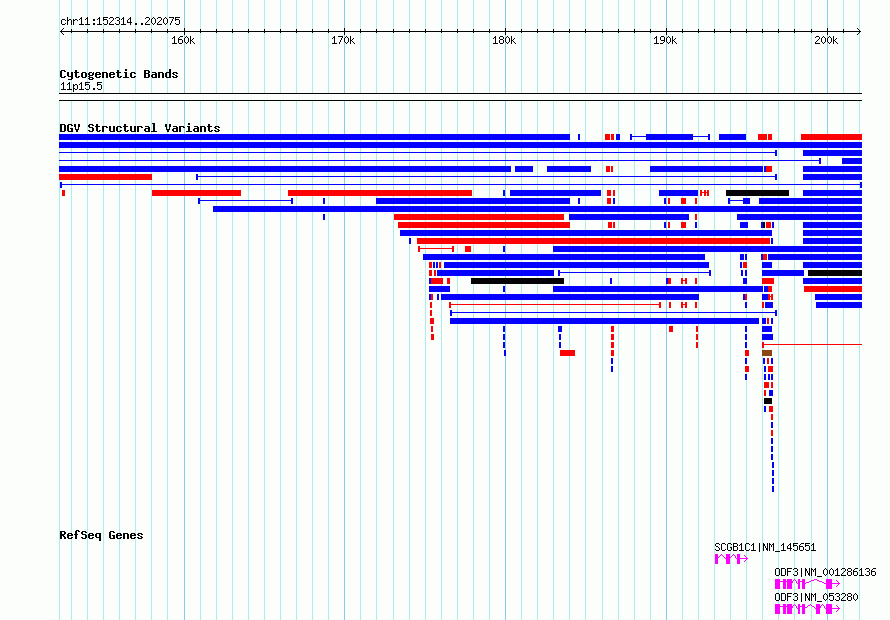
Task: Click the 170k scale label
Action: (343, 40)
